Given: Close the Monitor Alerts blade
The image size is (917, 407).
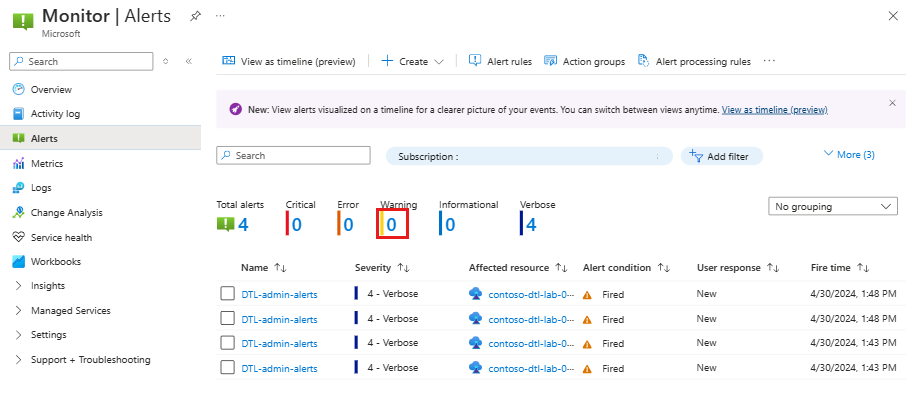Looking at the screenshot, I should 893,16.
